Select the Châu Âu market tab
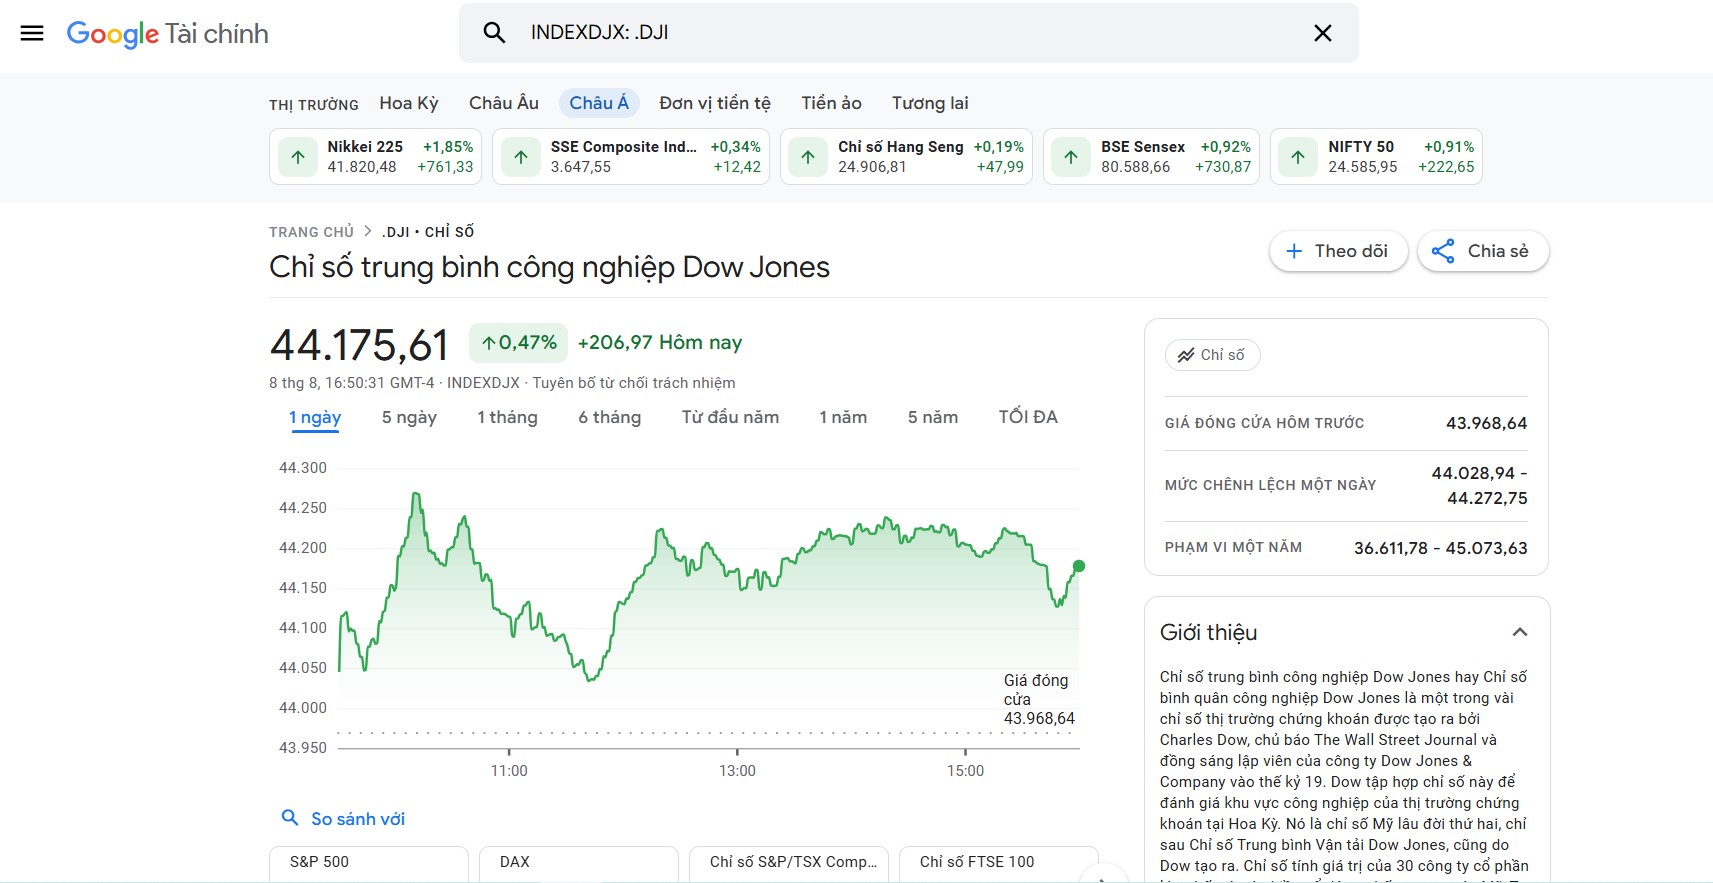Screen dimensions: 1713x883 coord(504,103)
